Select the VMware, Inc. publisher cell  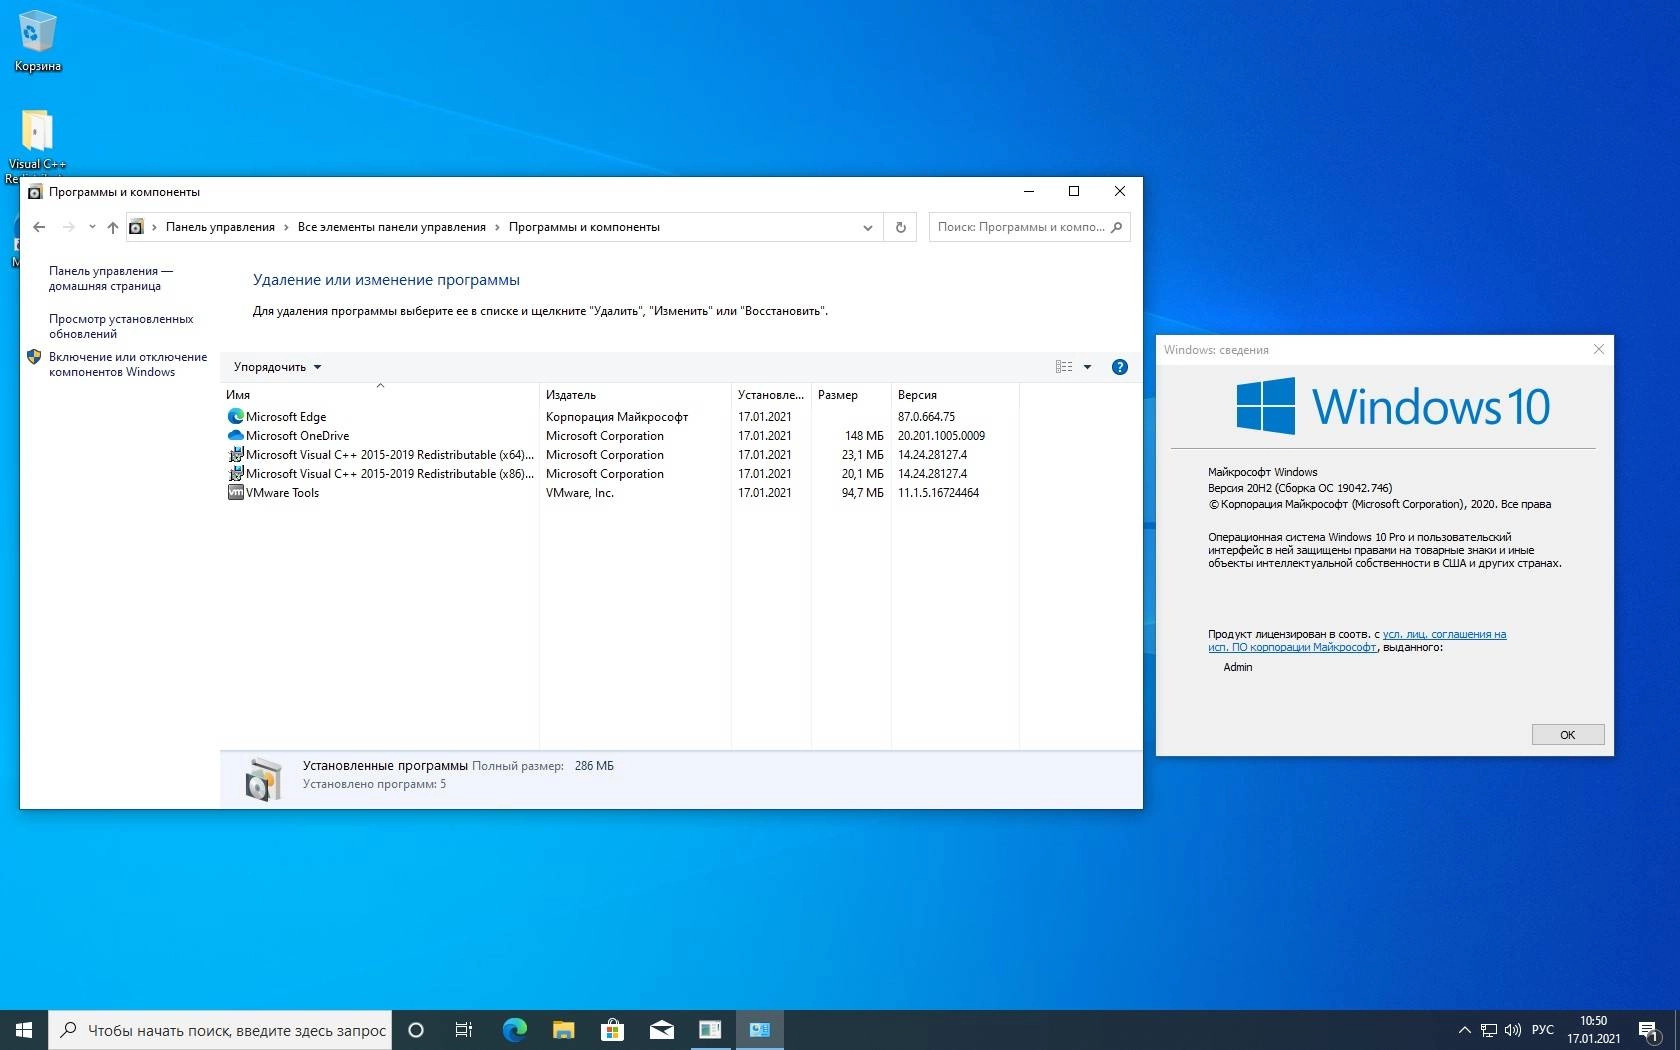[580, 493]
